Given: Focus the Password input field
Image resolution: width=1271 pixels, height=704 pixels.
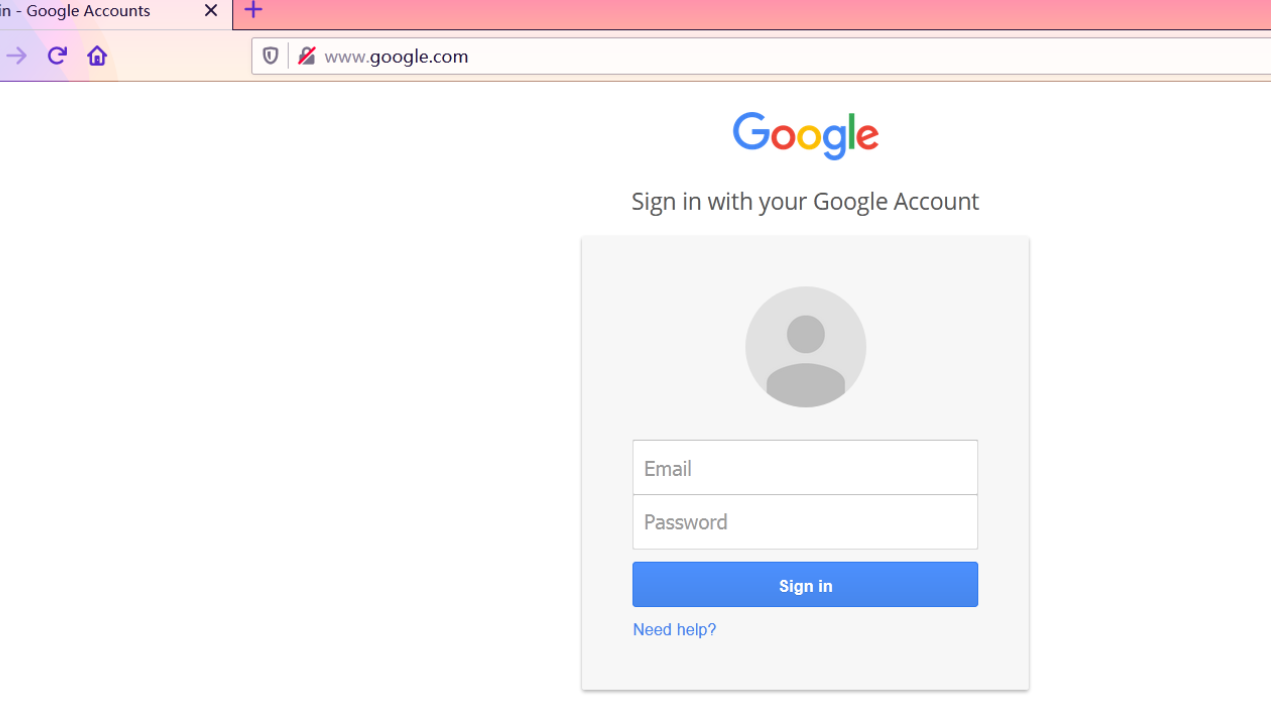Looking at the screenshot, I should 805,522.
